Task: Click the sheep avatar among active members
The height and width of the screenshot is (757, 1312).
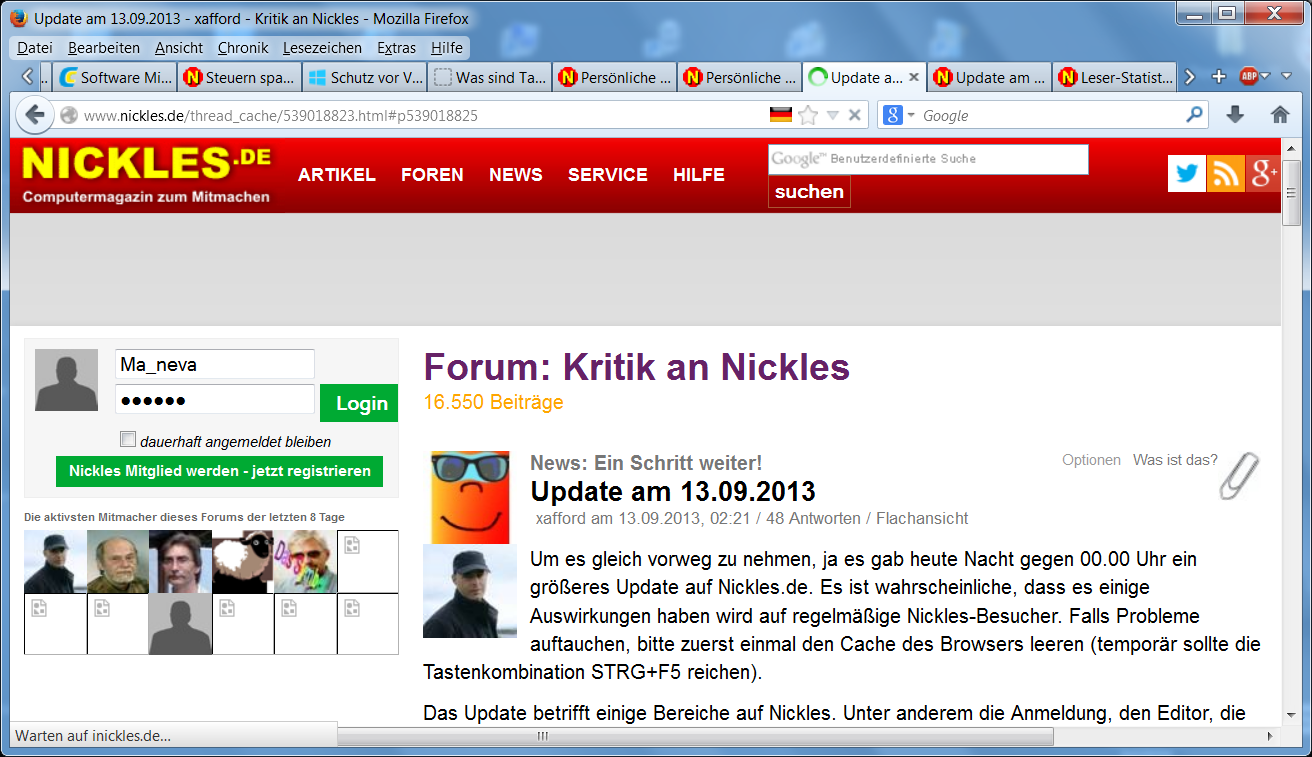Action: tap(242, 561)
